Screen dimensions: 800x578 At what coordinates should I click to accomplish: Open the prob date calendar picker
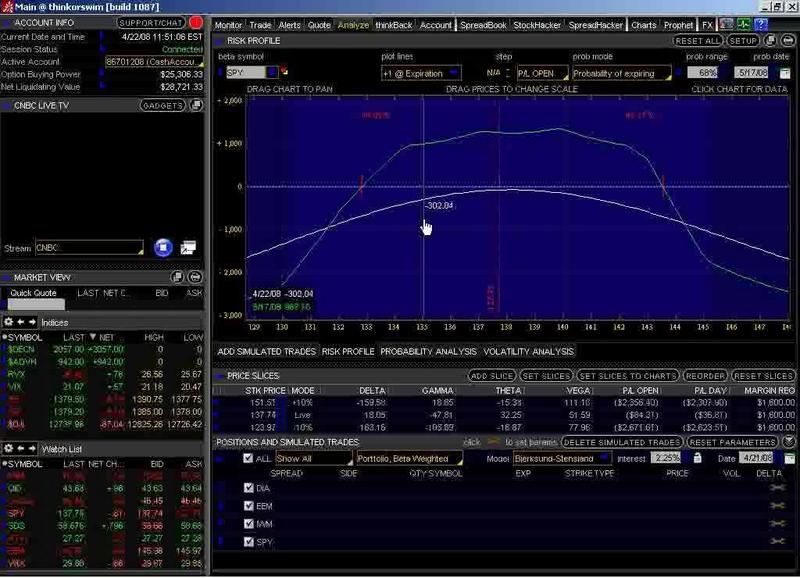(785, 73)
